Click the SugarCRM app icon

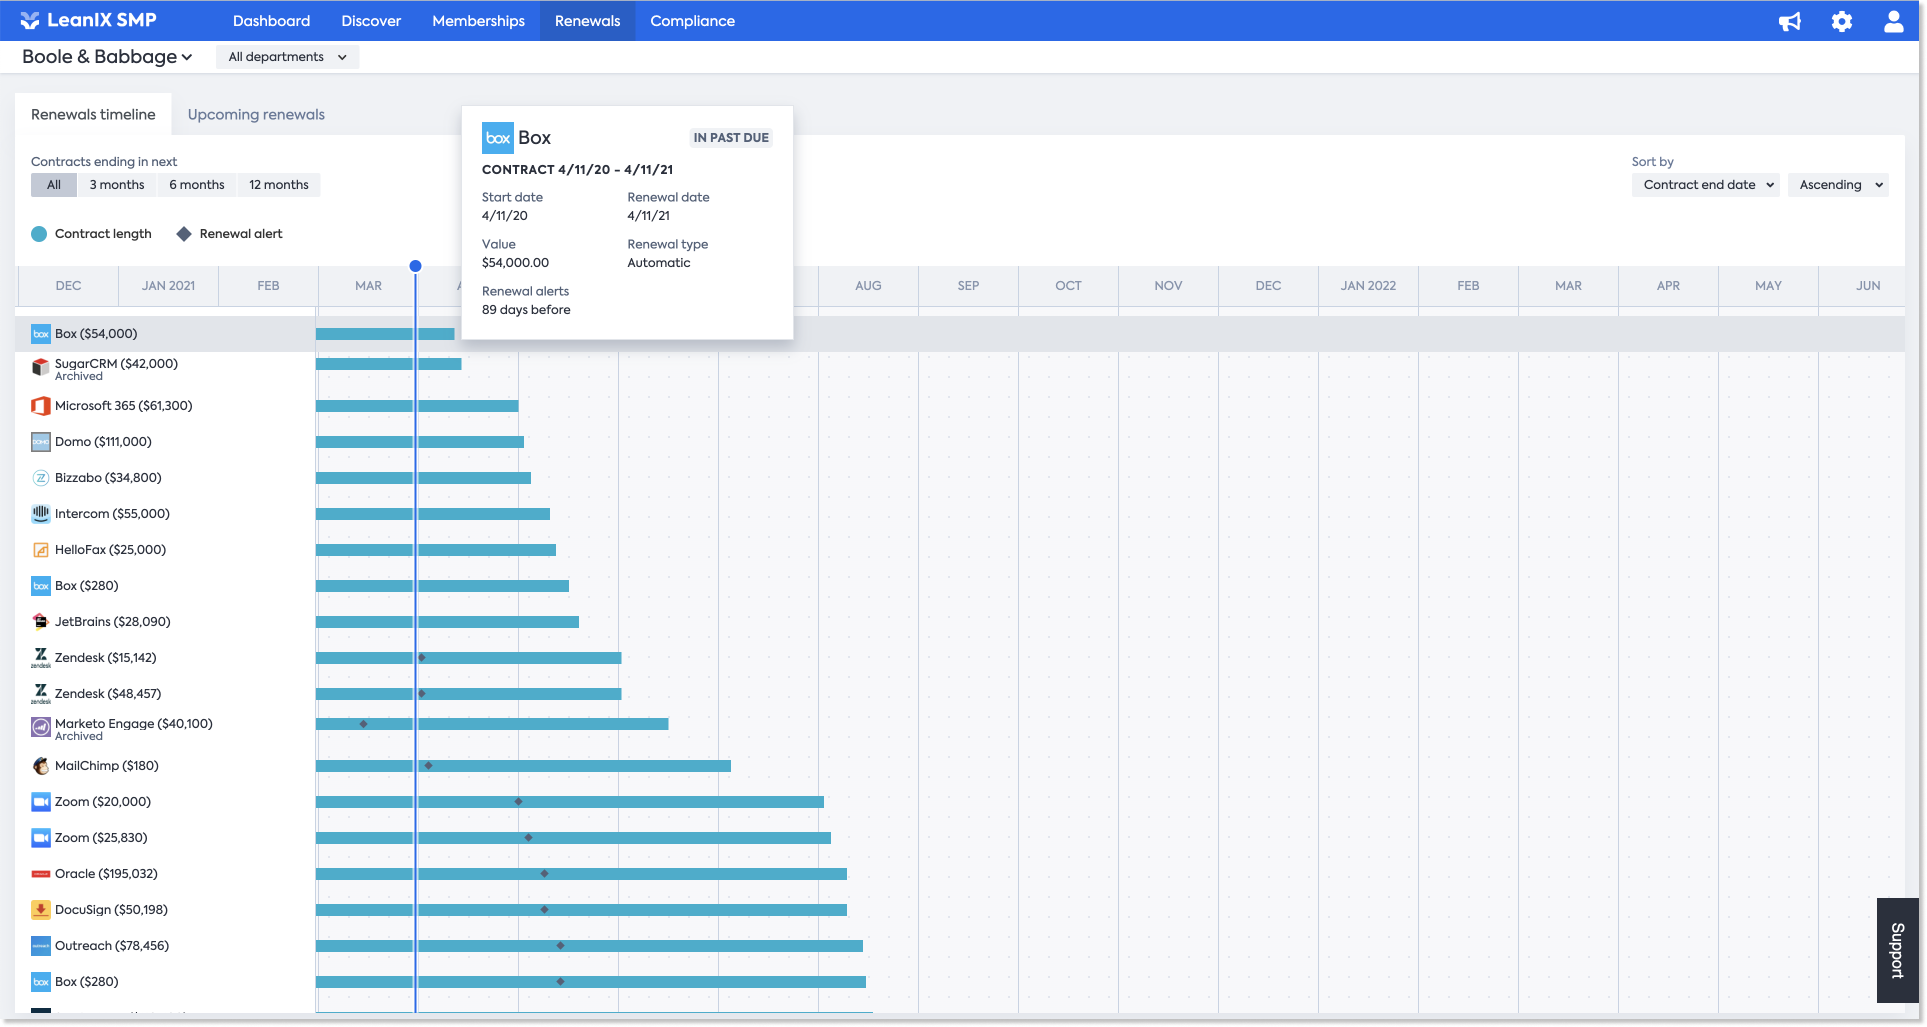[x=41, y=368]
